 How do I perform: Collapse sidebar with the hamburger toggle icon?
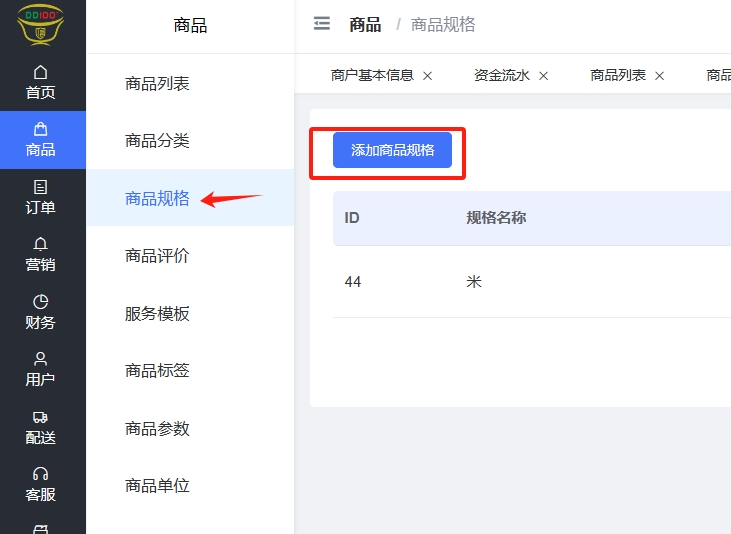[x=322, y=24]
